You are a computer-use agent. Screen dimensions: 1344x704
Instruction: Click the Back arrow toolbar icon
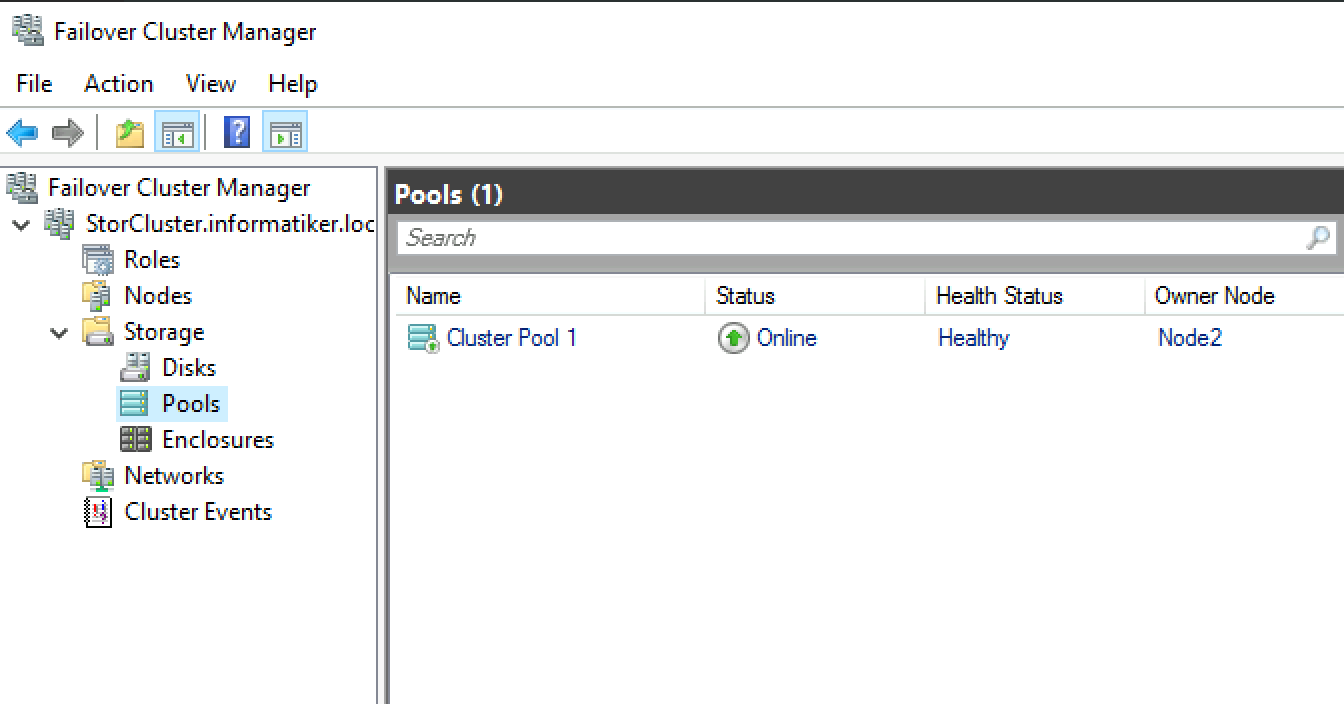22,132
